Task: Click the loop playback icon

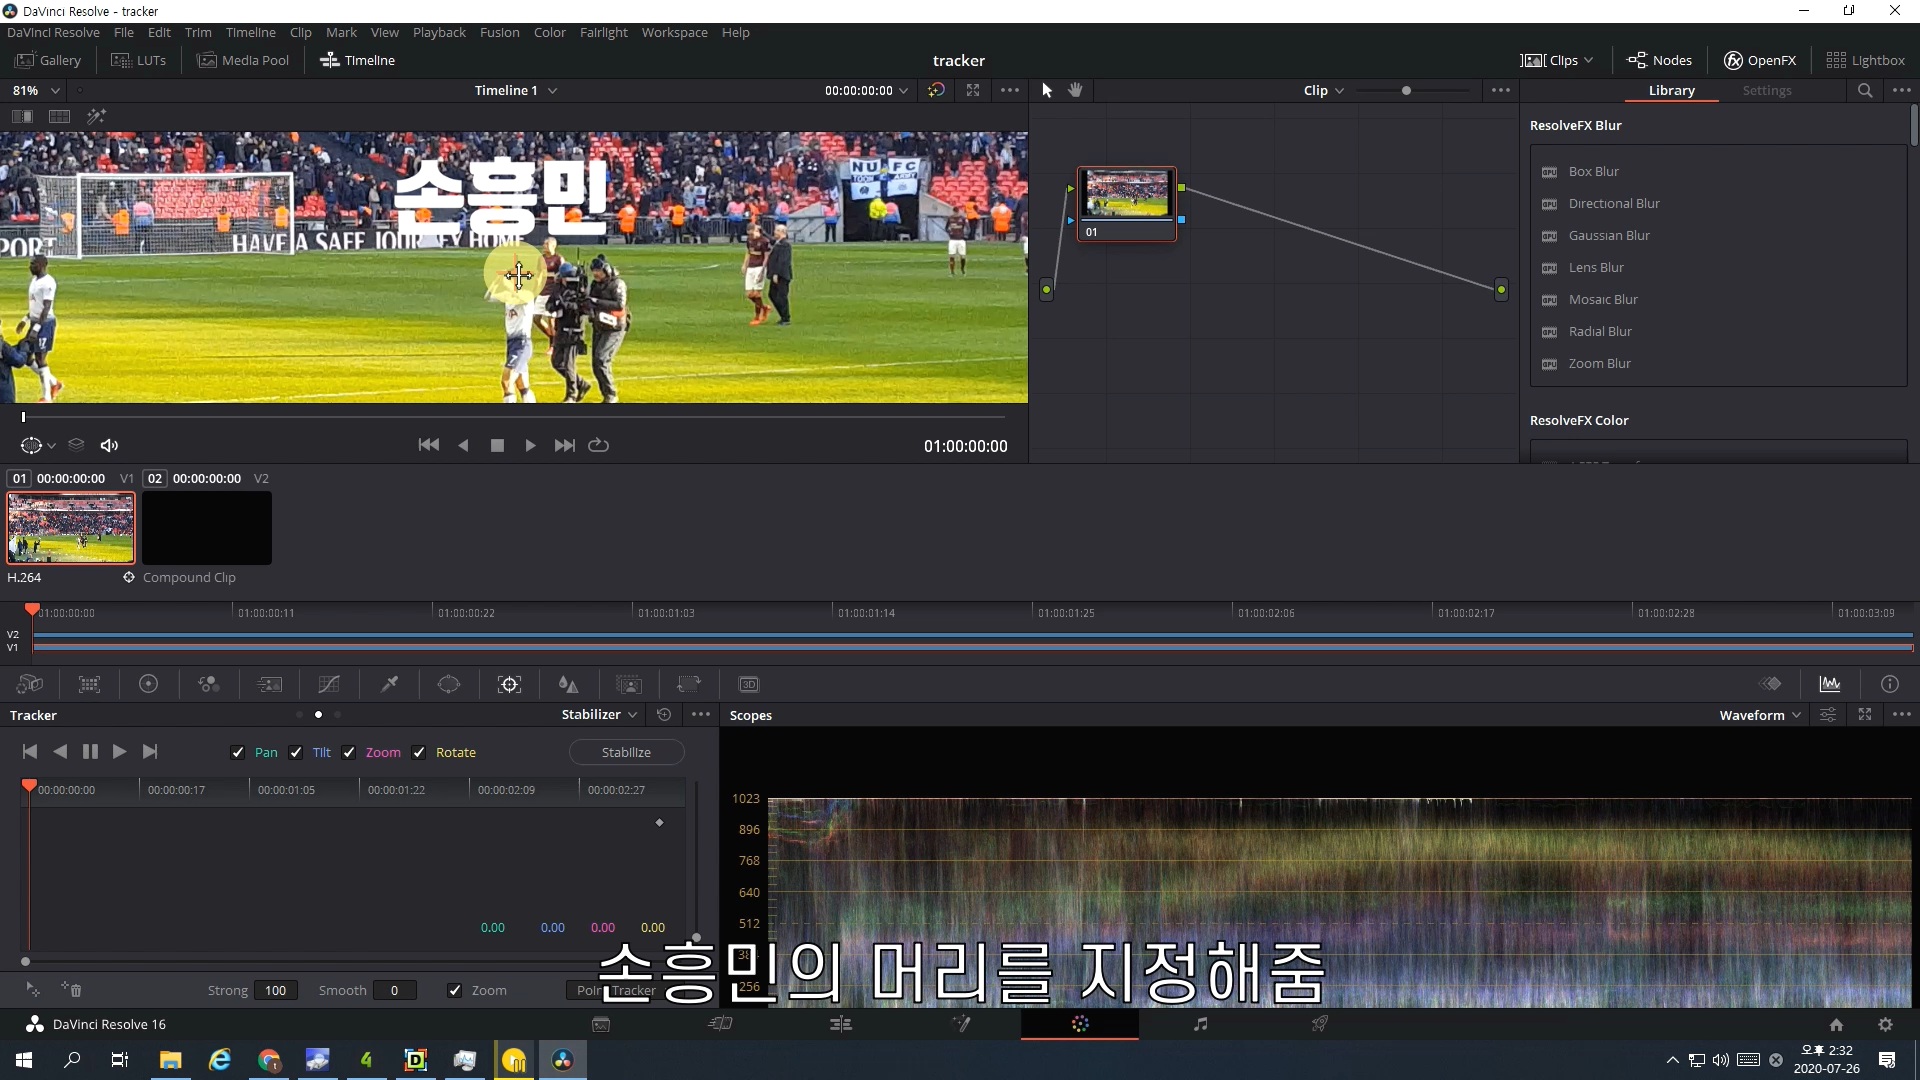Action: tap(598, 445)
